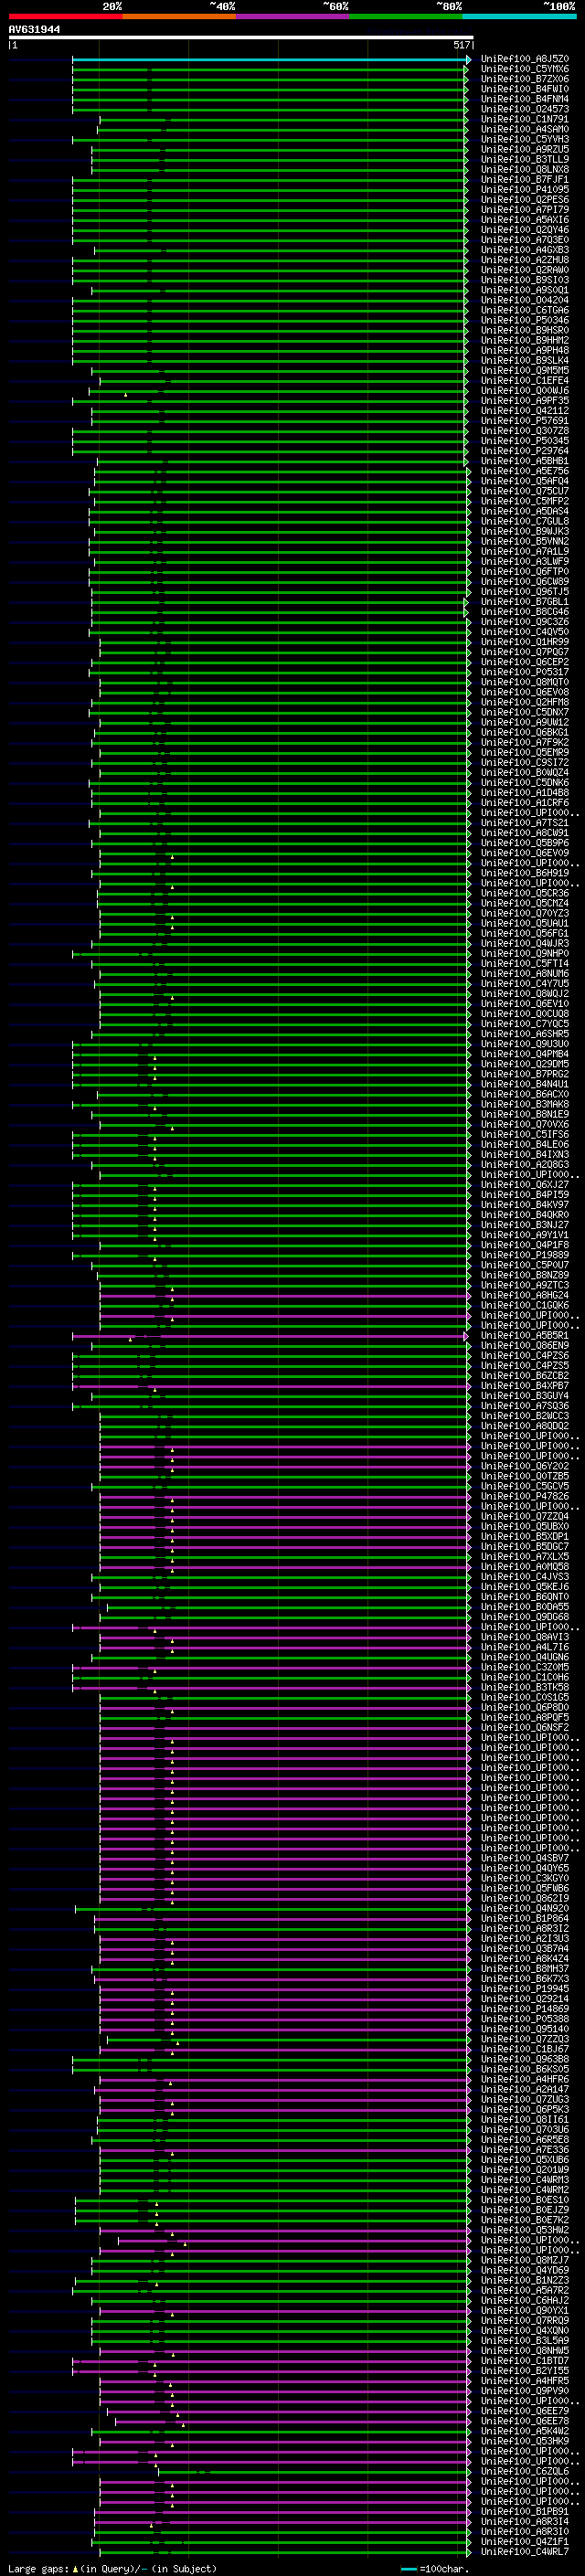Click hit label UniRef100_C1GQK6
This screenshot has height=2576, width=585.
[x=524, y=1305]
